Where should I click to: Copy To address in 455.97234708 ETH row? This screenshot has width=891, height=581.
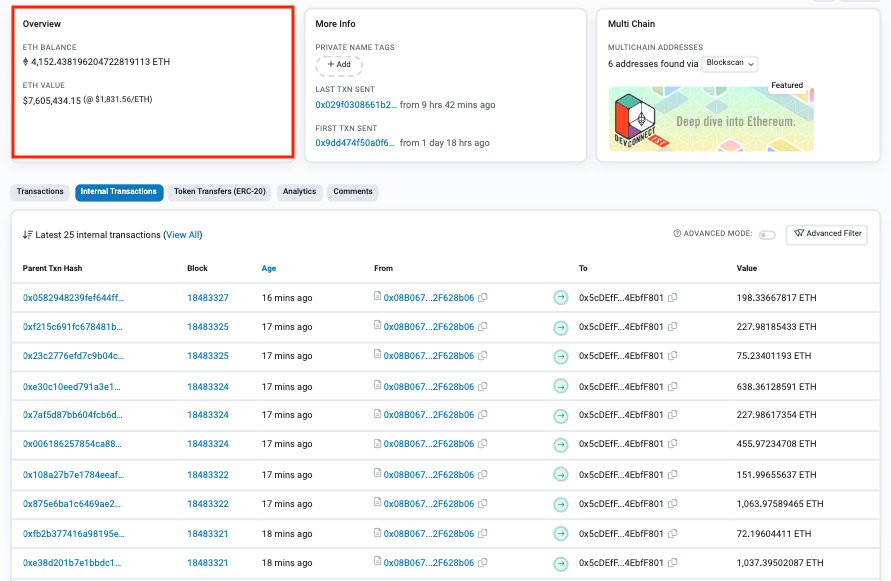tap(672, 443)
